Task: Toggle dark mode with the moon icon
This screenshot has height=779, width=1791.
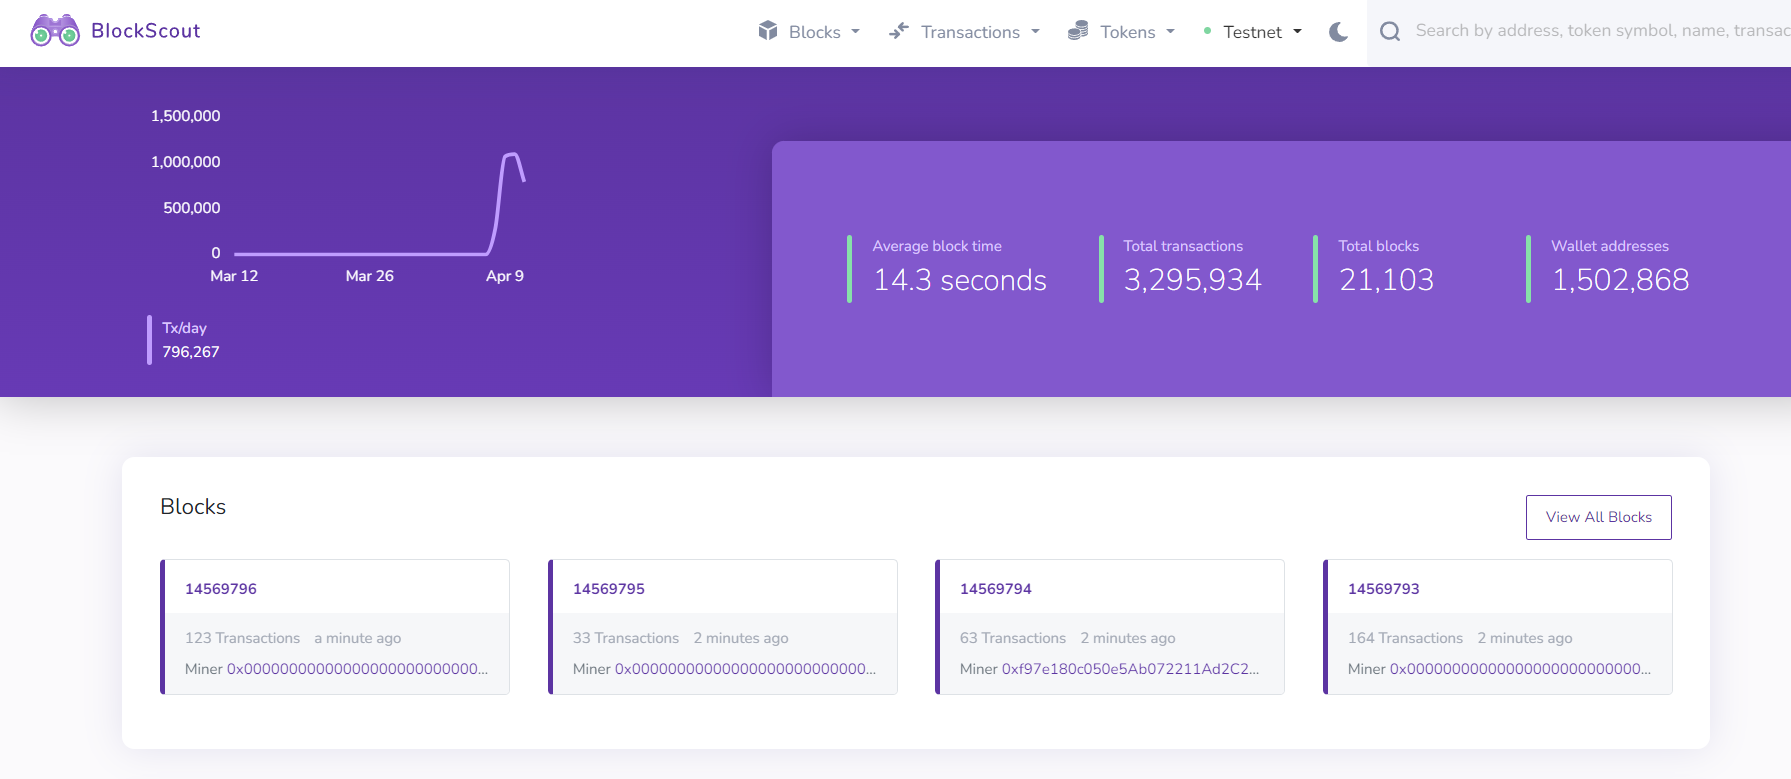Action: 1338,32
